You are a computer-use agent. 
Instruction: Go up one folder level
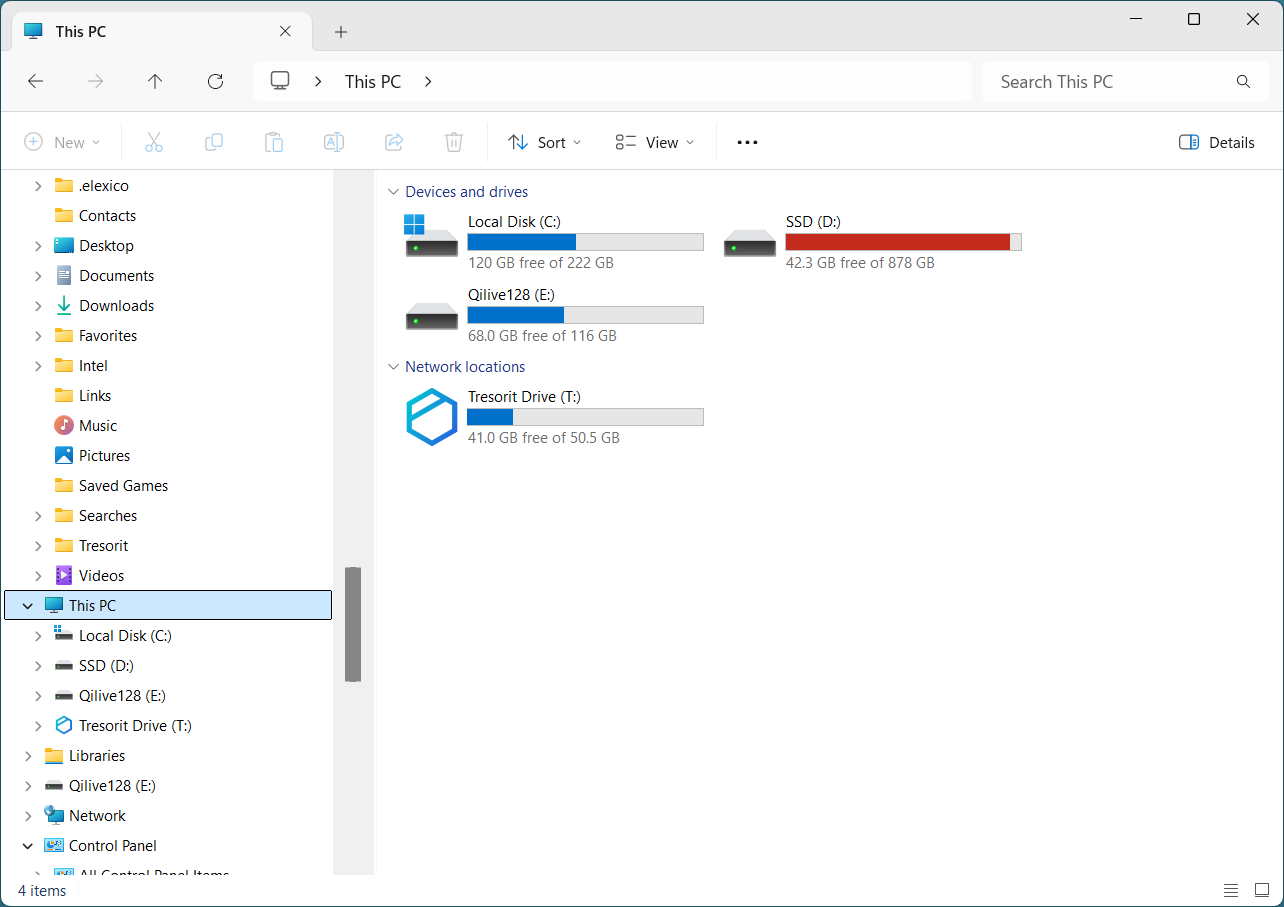[x=155, y=82]
